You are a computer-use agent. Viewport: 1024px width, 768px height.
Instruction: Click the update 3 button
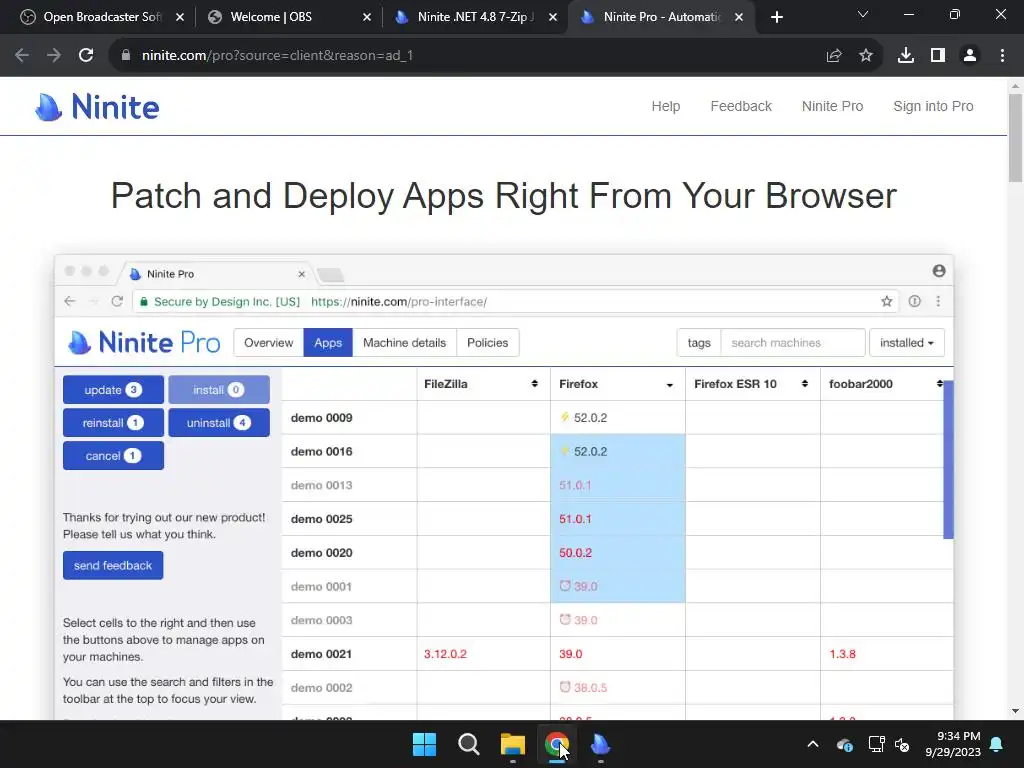click(x=113, y=390)
